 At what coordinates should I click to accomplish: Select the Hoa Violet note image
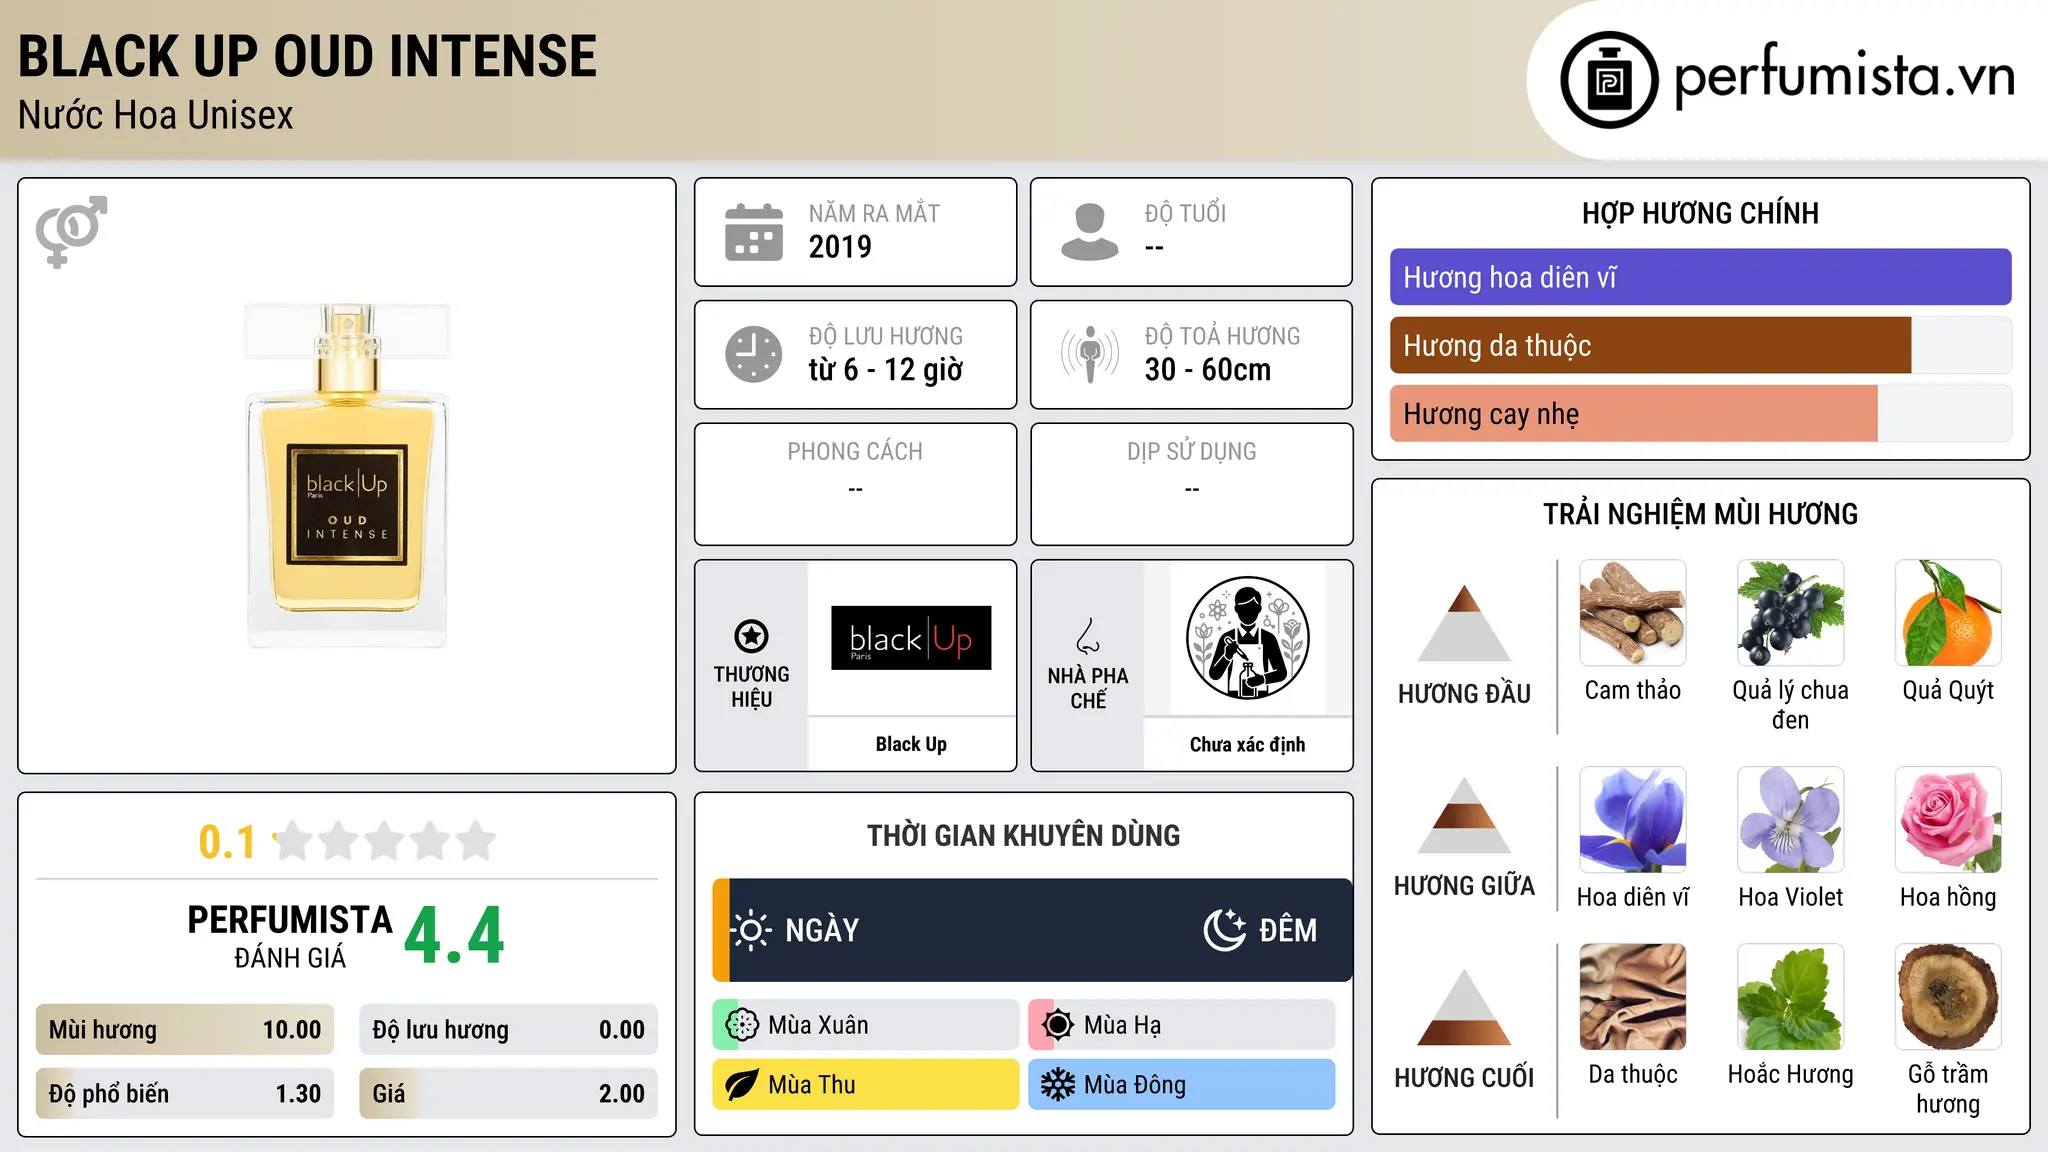click(1791, 820)
